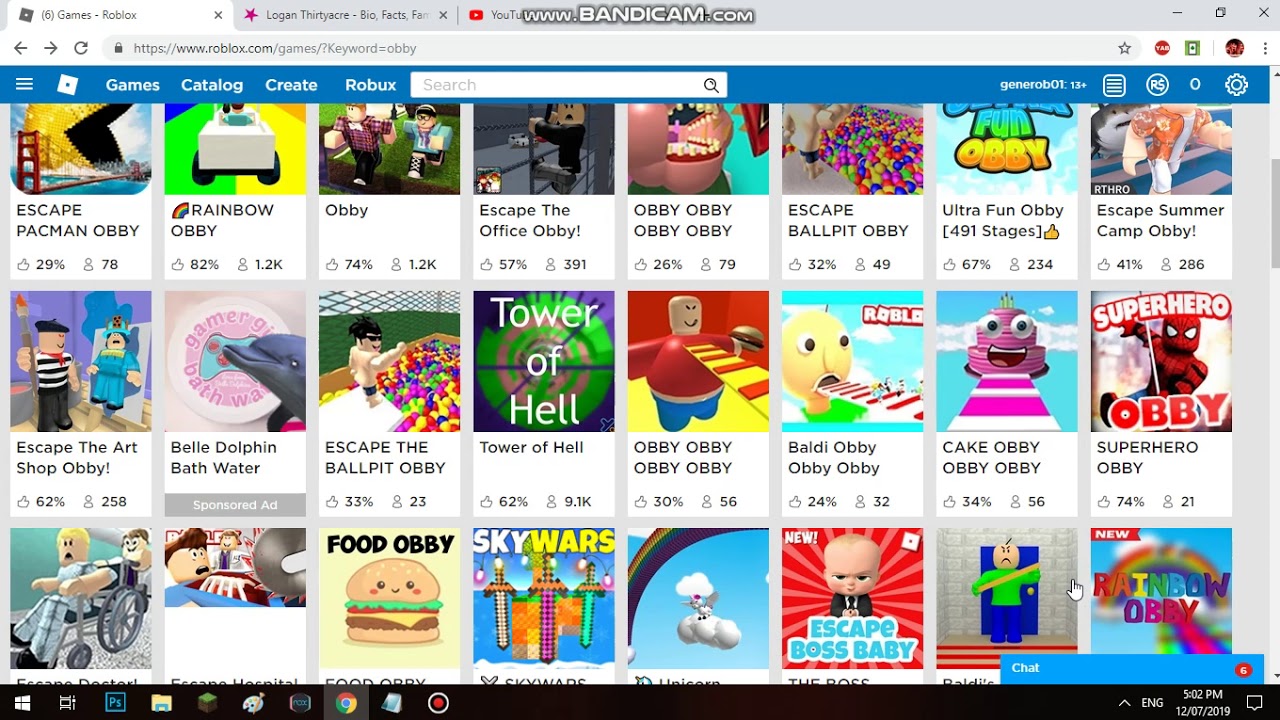The width and height of the screenshot is (1280, 720).
Task: Open File Explorer from the taskbar
Action: click(x=161, y=703)
